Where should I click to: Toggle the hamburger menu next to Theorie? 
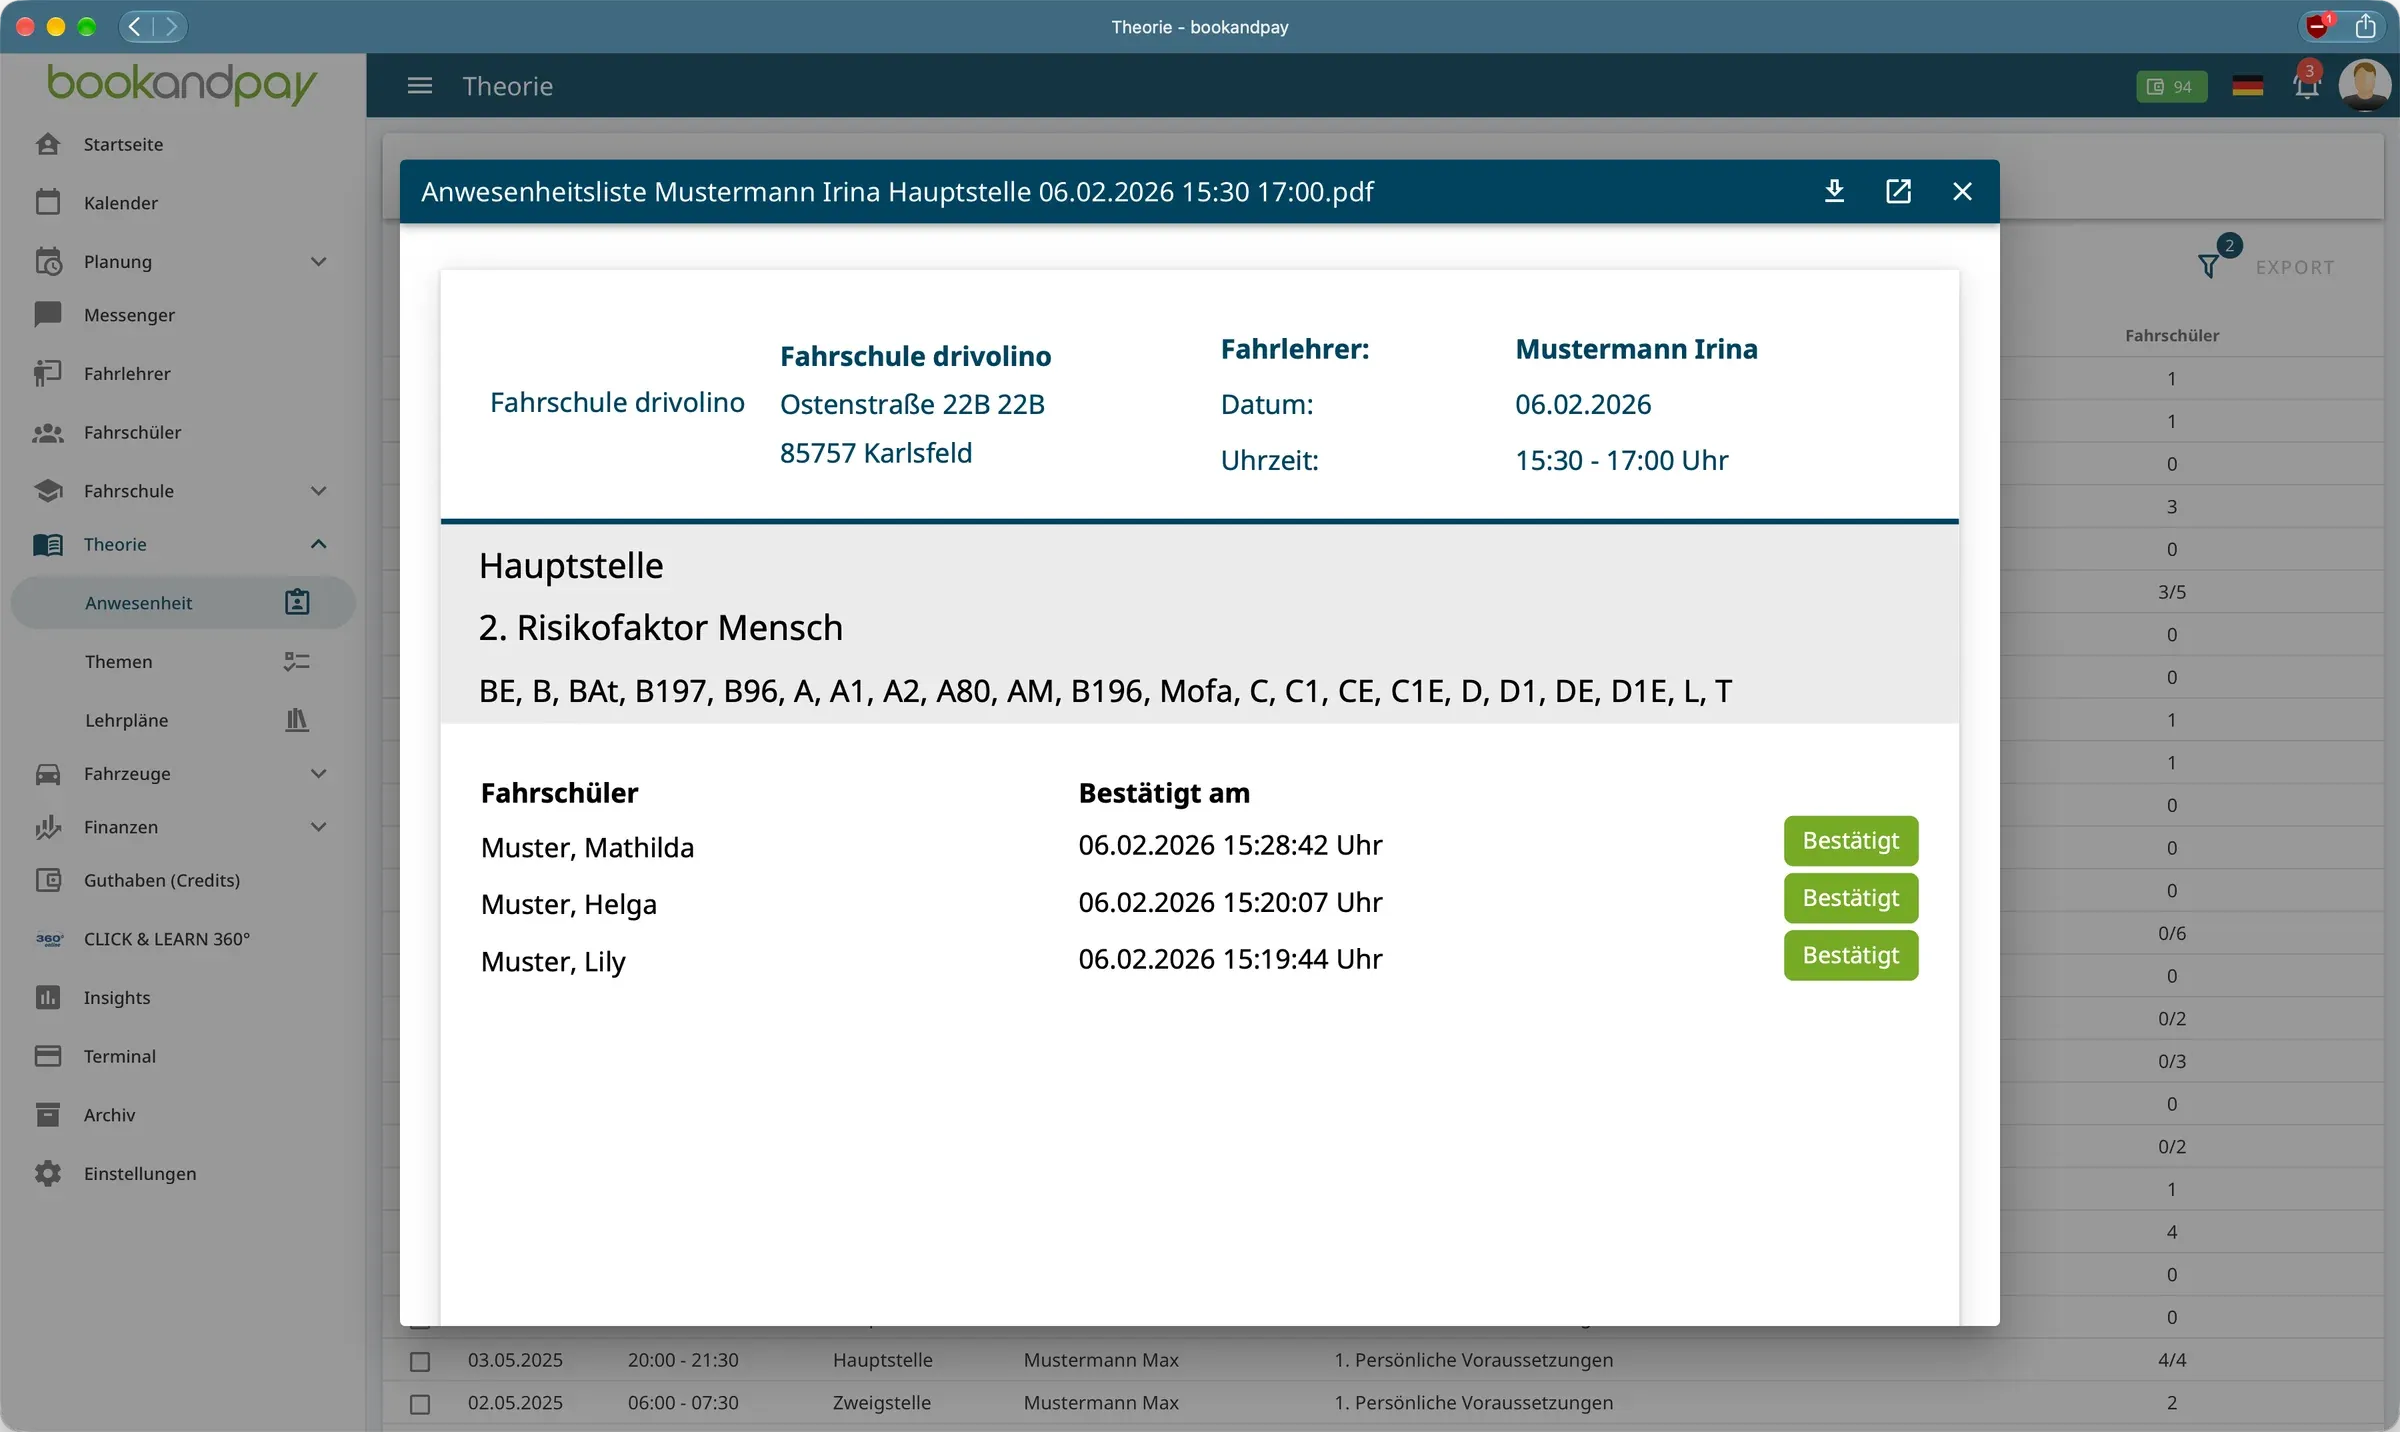420,86
